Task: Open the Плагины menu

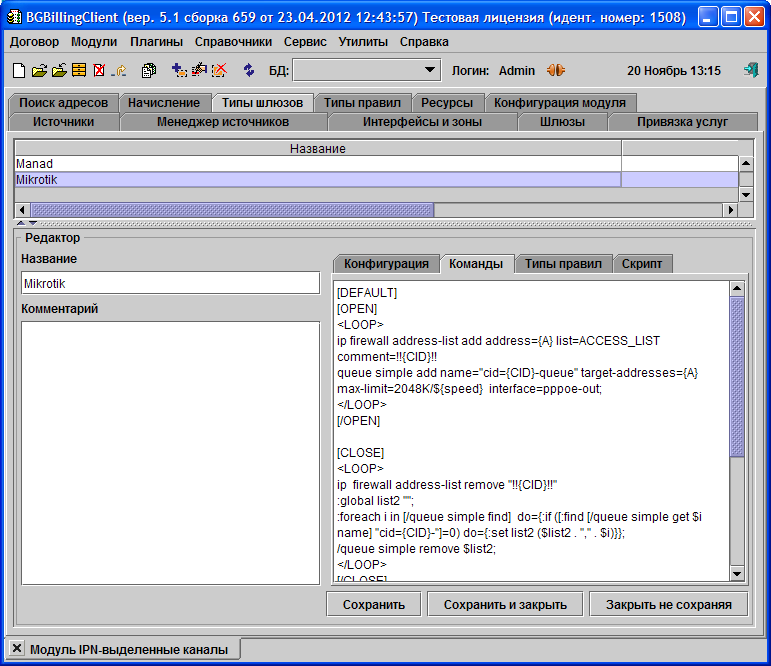Action: [x=156, y=42]
